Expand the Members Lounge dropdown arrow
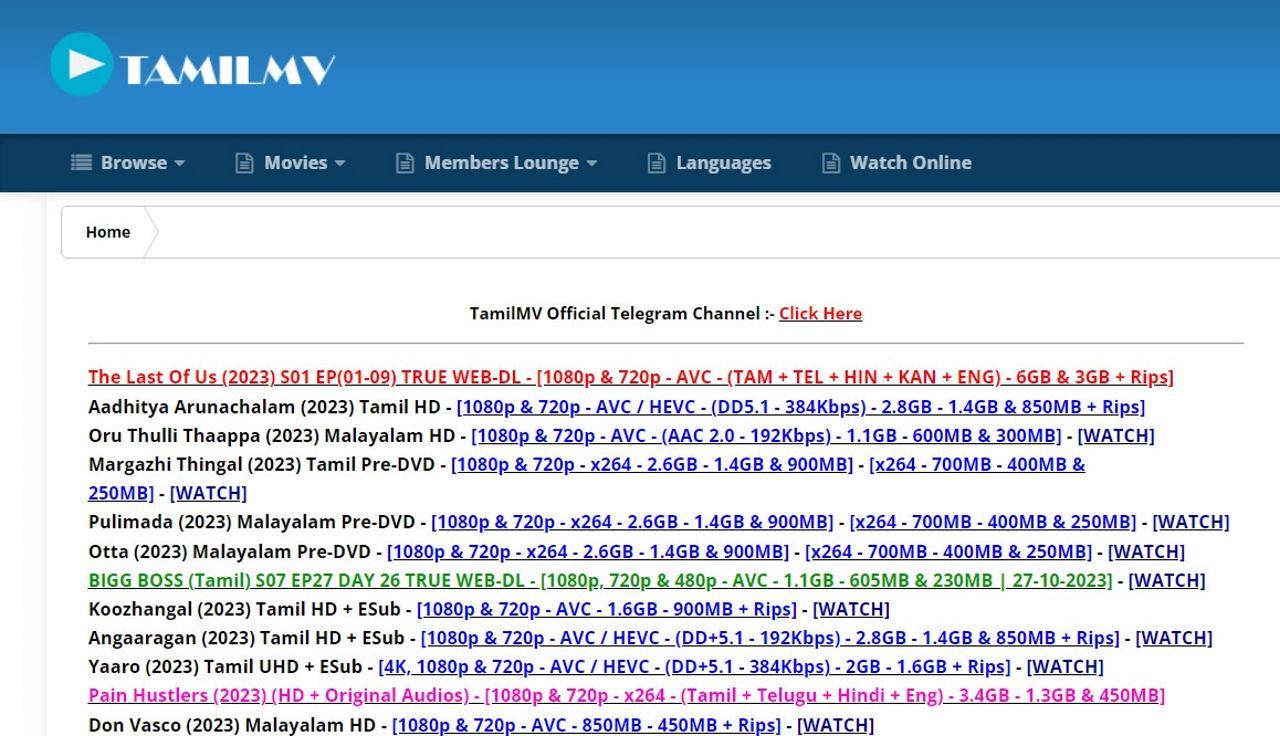The image size is (1280, 736). (591, 163)
